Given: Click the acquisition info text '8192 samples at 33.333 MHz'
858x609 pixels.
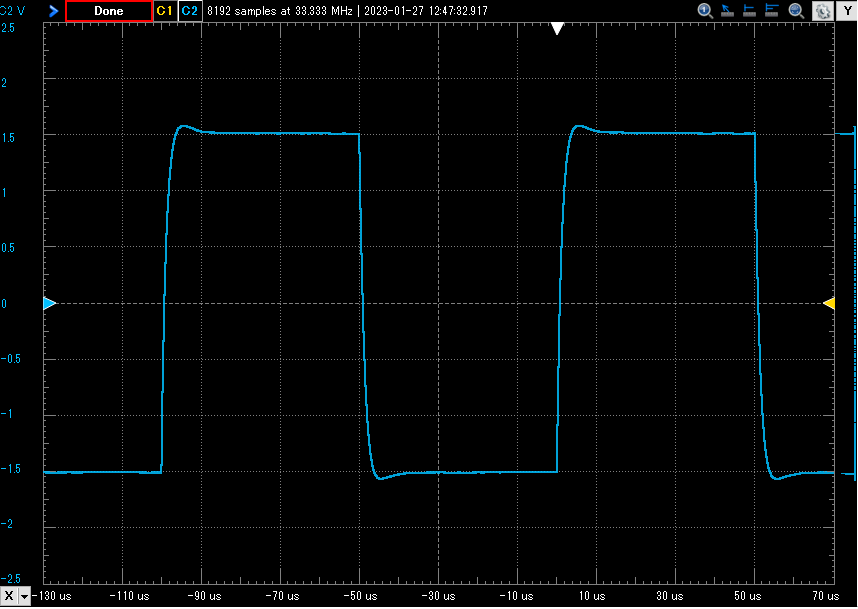Looking at the screenshot, I should click(280, 11).
